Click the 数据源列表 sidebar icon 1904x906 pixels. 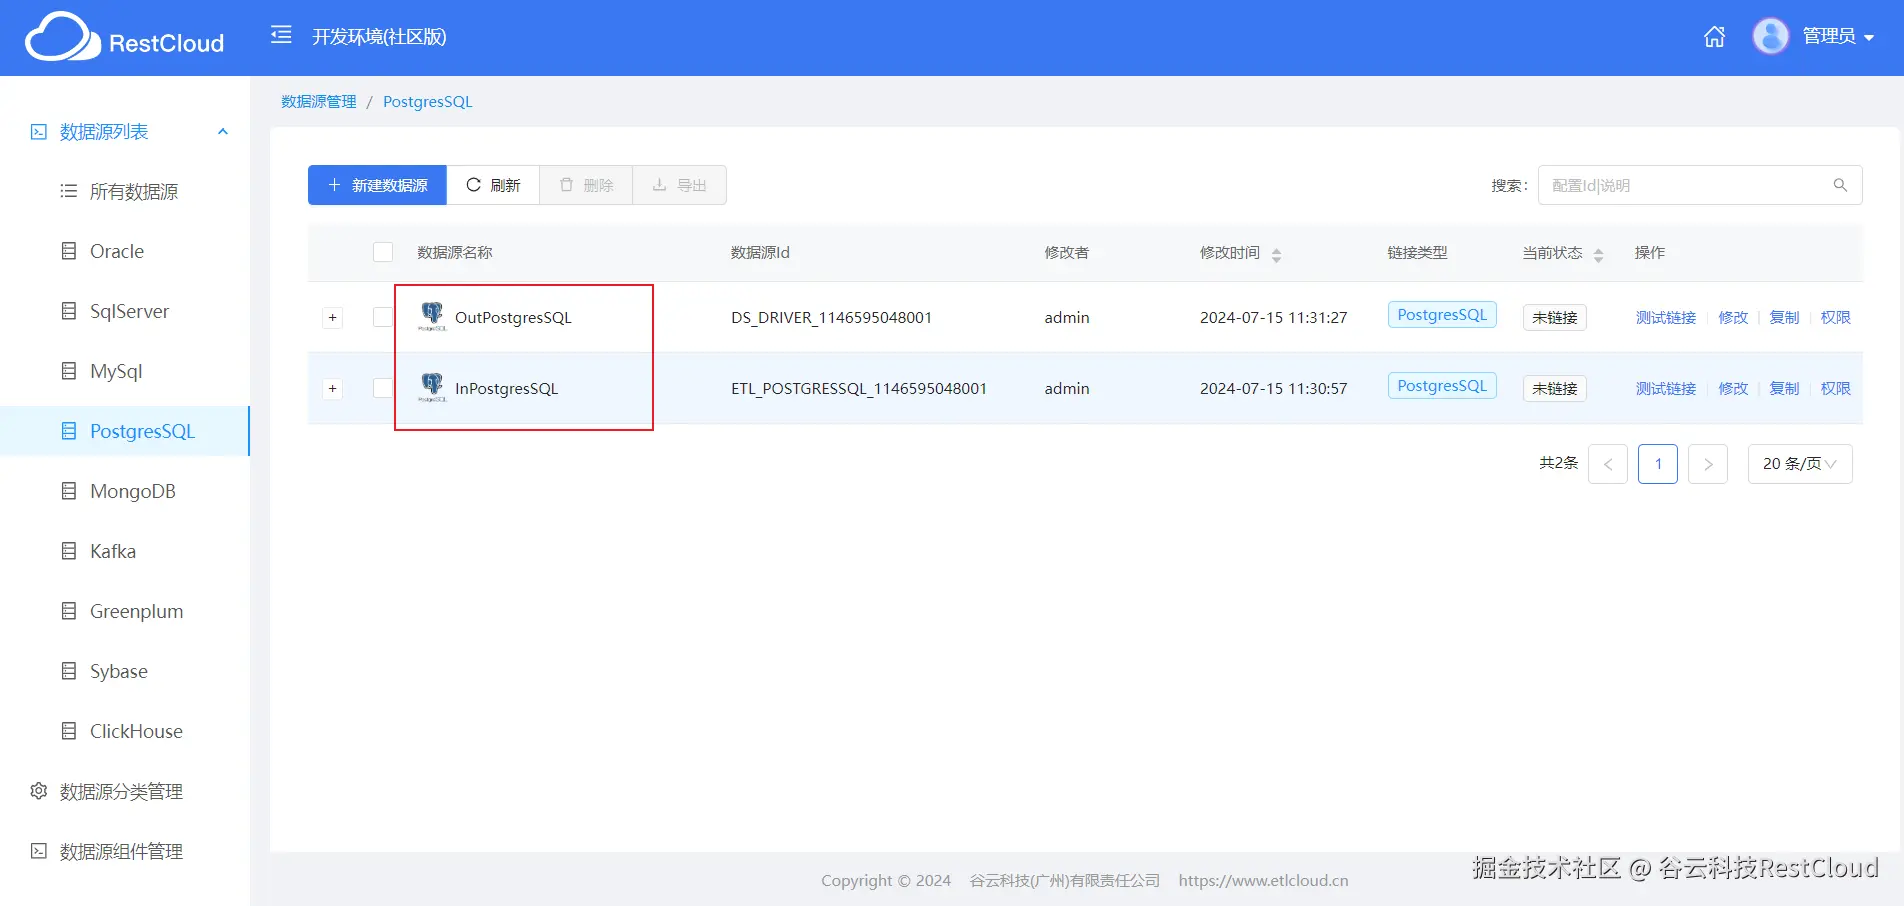click(39, 131)
